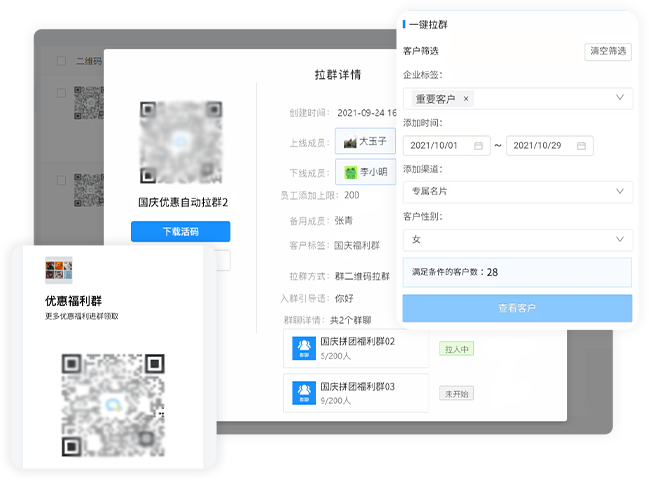649x480 pixels.
Task: Click the employee add limit value 200
Action: click(x=352, y=195)
